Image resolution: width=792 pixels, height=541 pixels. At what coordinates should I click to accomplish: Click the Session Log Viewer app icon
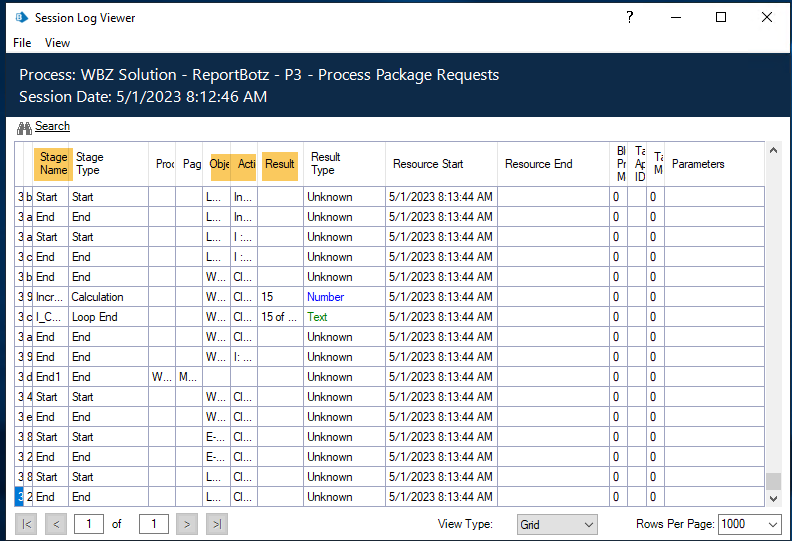coord(22,18)
